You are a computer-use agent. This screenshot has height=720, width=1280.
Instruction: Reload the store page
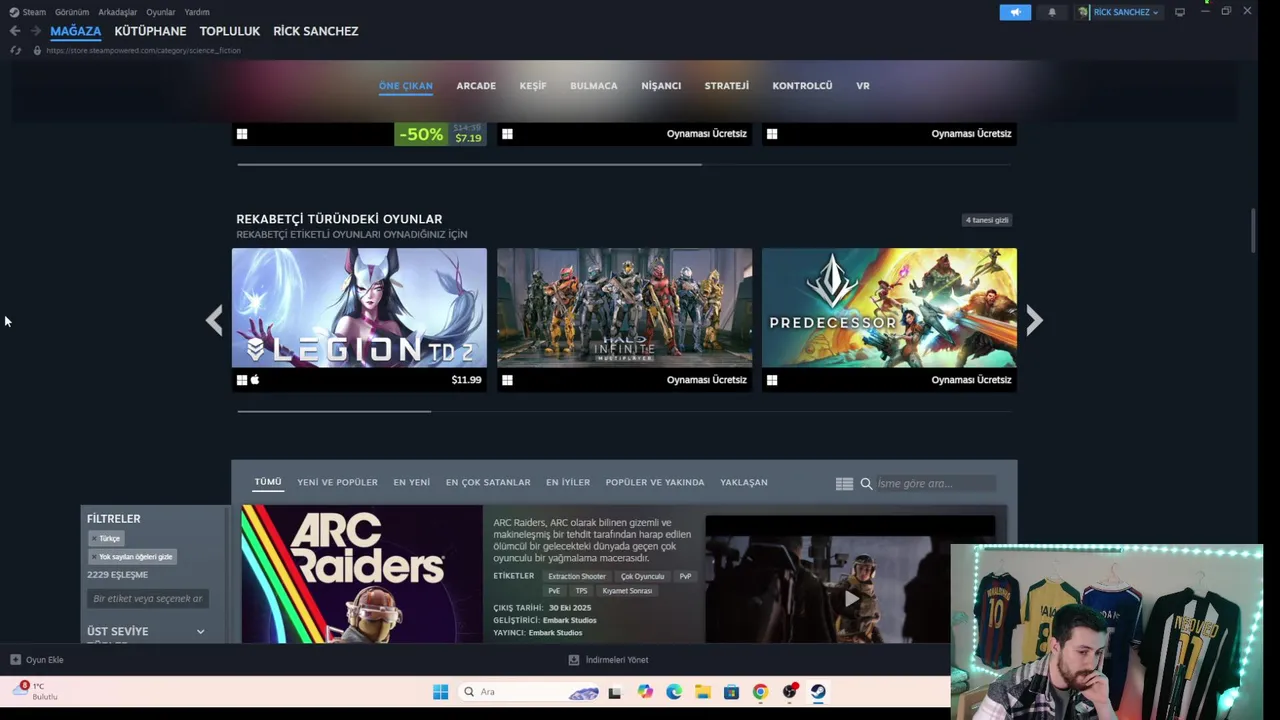(x=15, y=50)
